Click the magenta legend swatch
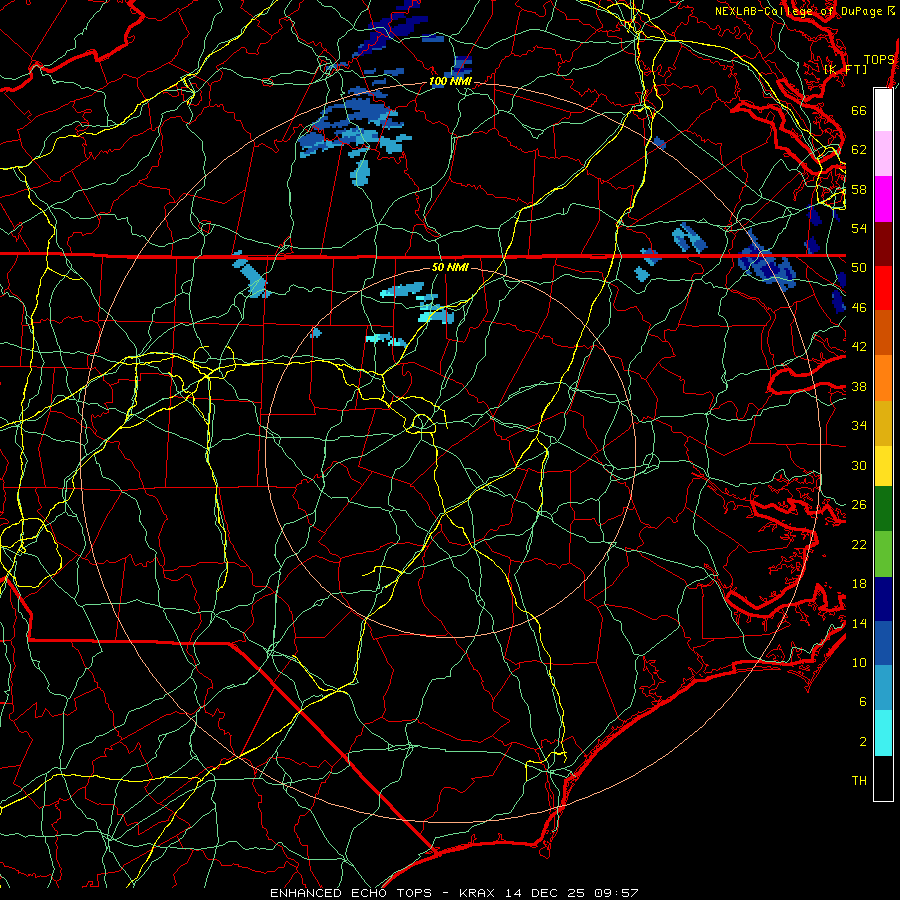900x900 pixels. 883,199
